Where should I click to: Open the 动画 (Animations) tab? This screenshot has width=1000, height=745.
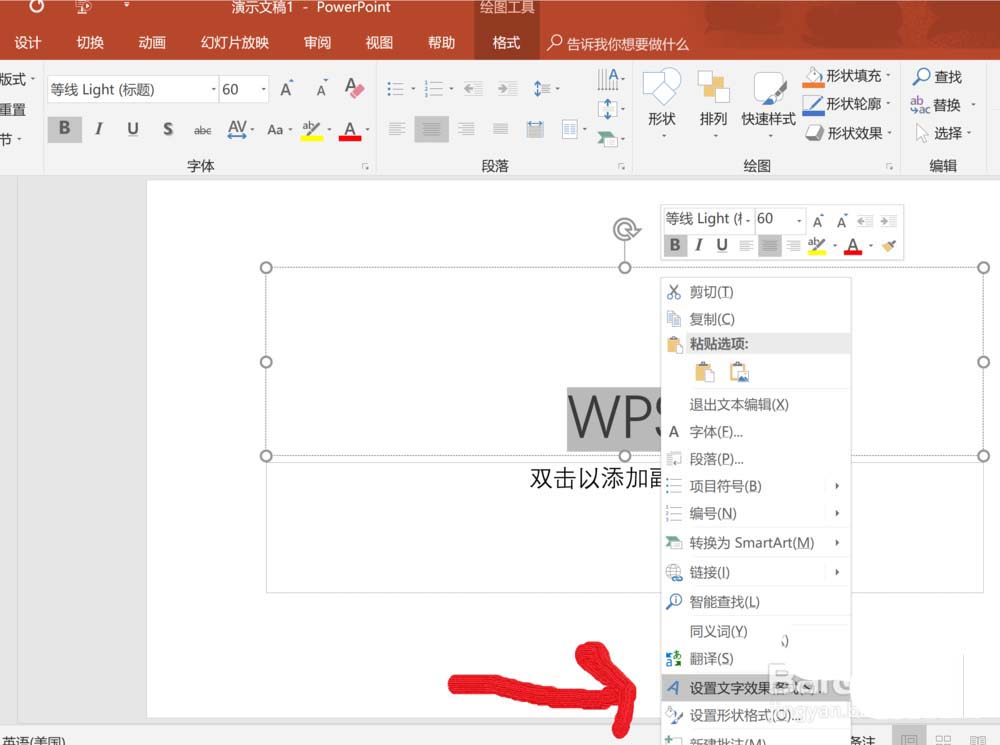[152, 43]
